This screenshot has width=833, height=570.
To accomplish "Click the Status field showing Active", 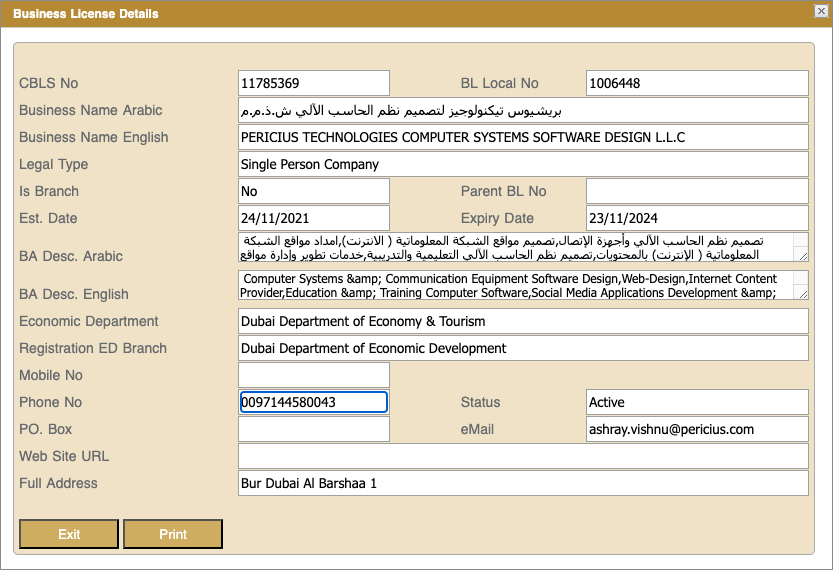I will point(696,402).
